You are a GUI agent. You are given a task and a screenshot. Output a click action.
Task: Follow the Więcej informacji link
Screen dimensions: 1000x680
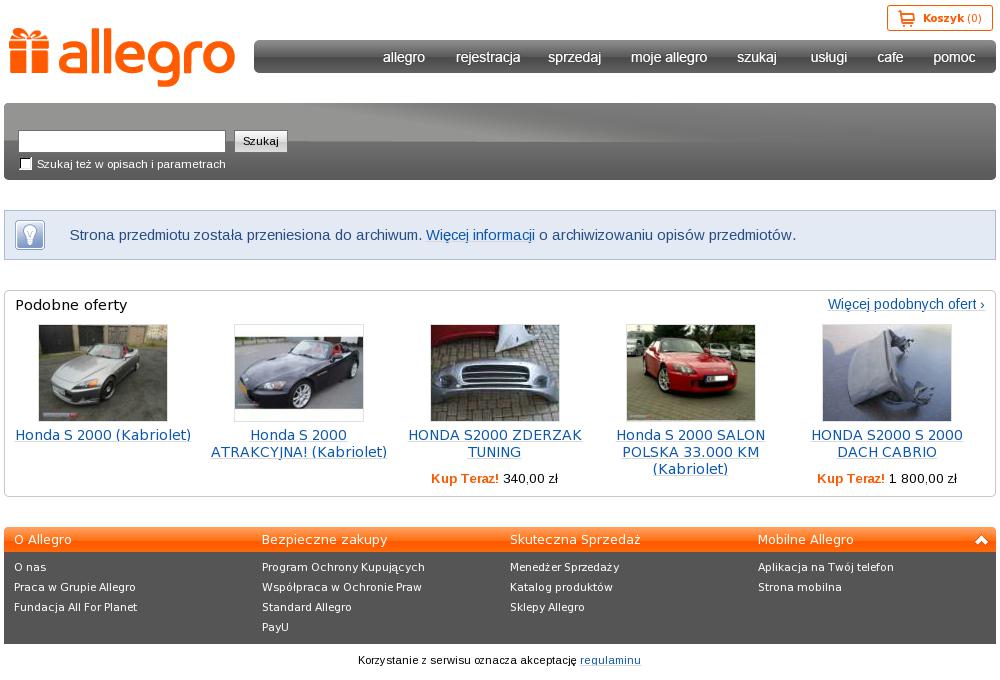pos(480,235)
